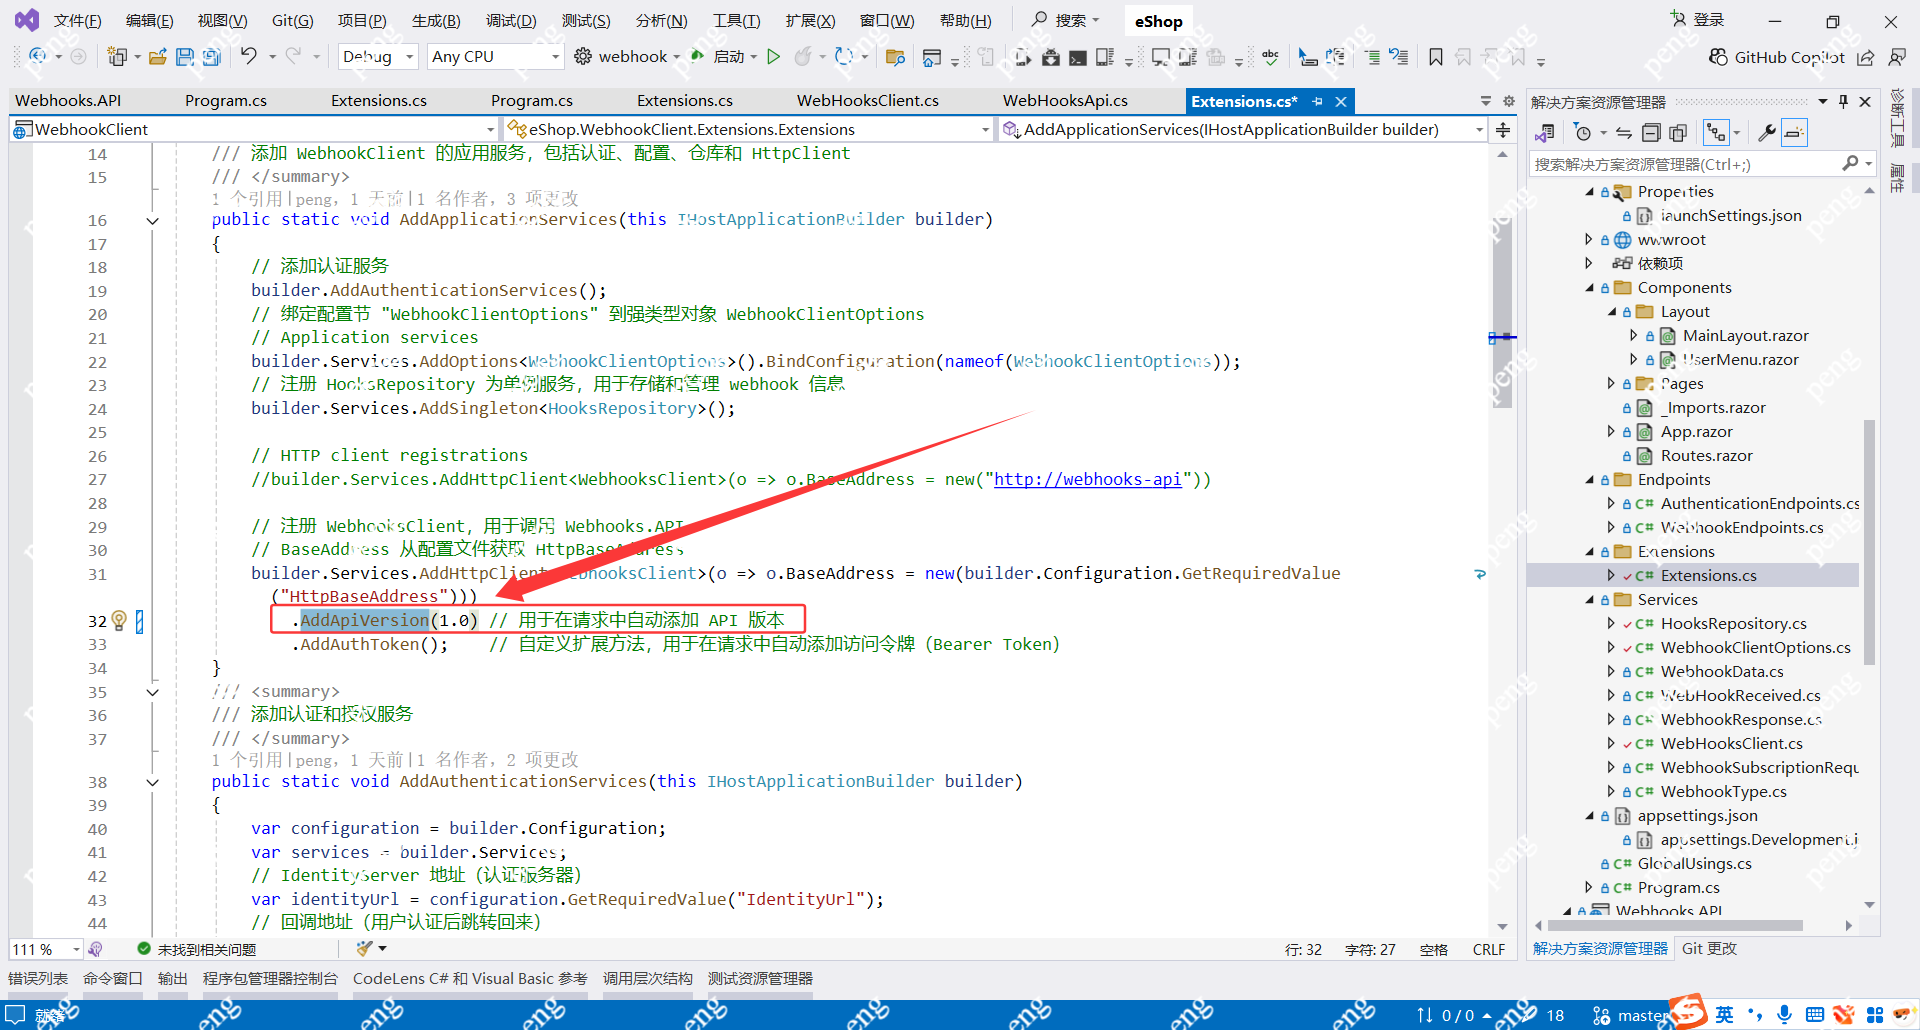The height and width of the screenshot is (1030, 1920).
Task: Collapse all nodes in Solution Explorer
Action: coord(1651,133)
